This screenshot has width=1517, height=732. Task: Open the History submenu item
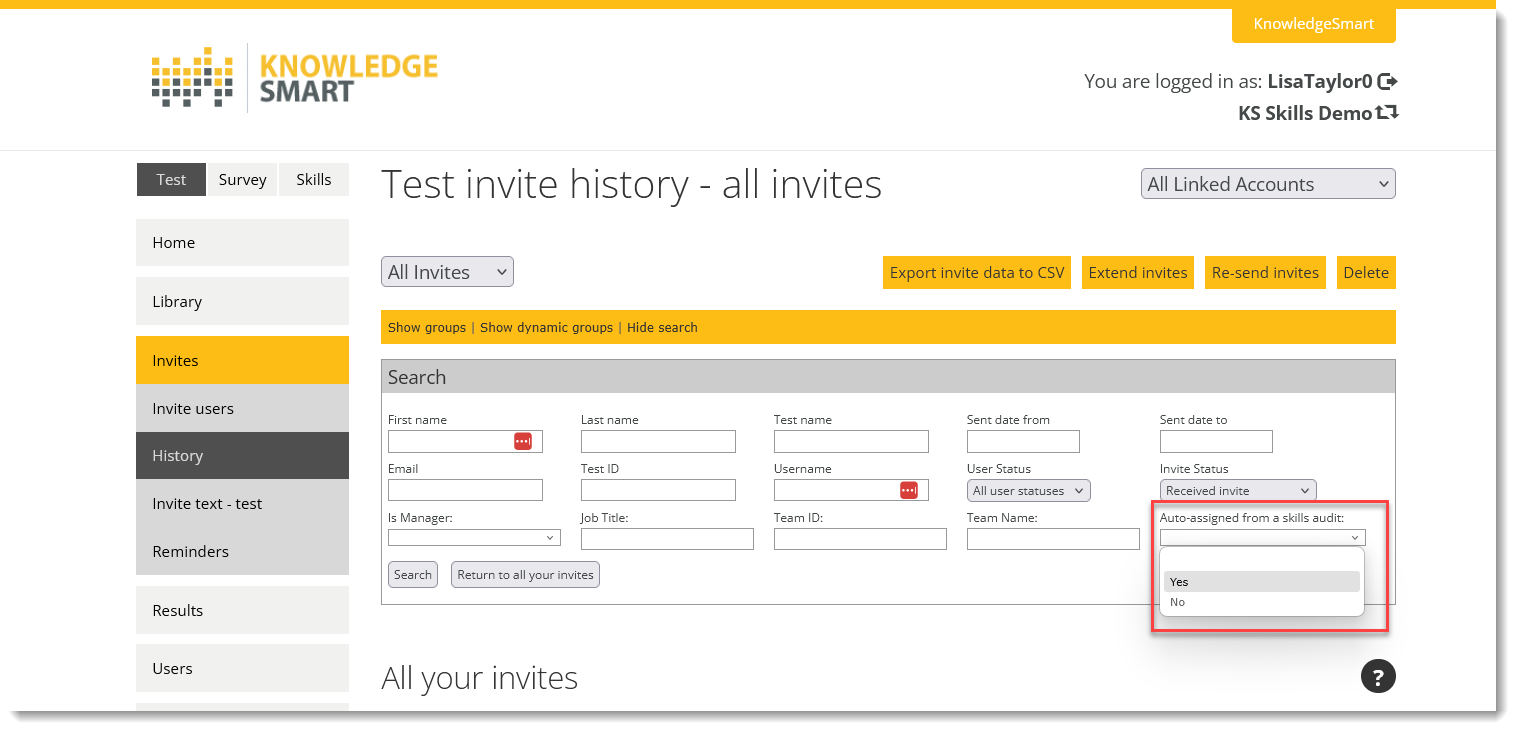point(242,456)
